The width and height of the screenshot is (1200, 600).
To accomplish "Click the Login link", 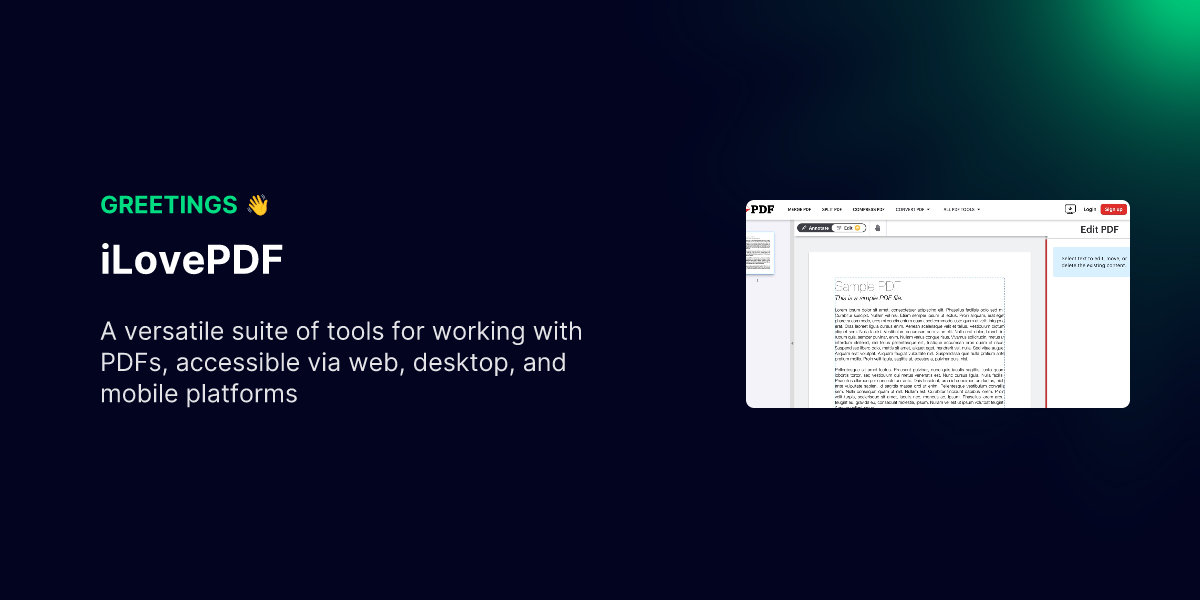I will 1090,209.
